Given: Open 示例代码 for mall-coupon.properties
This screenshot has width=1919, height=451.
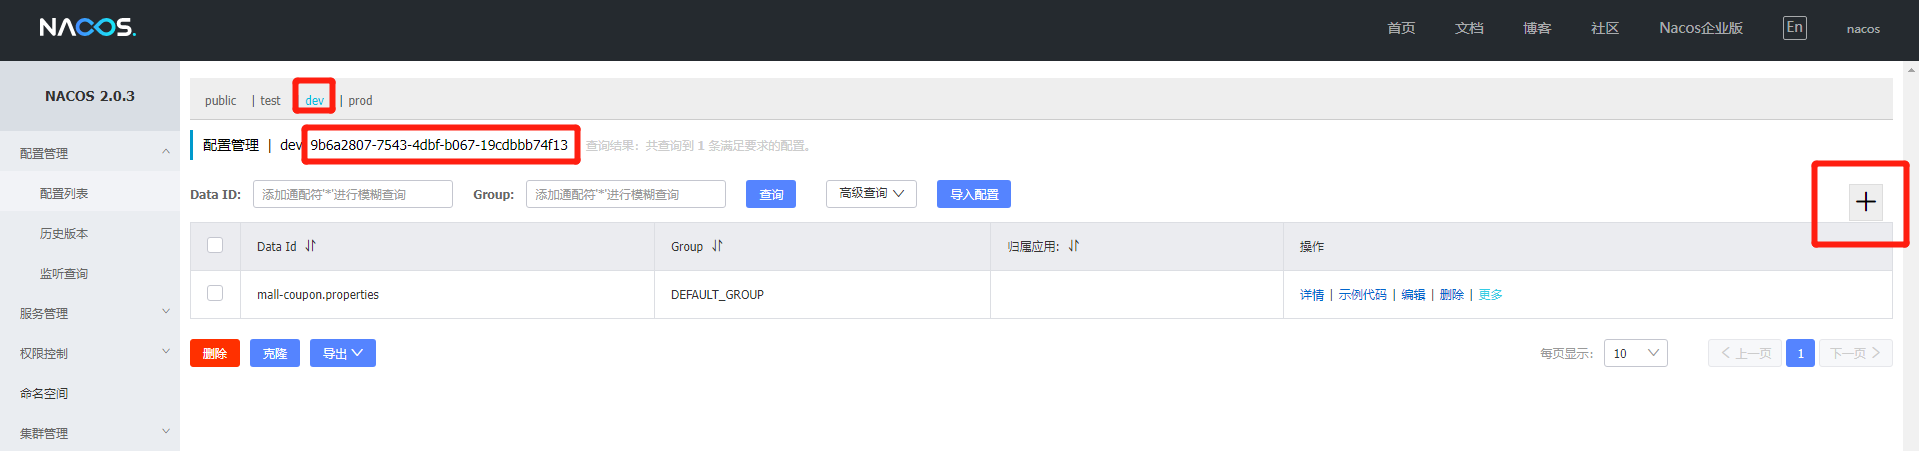Looking at the screenshot, I should tap(1362, 295).
